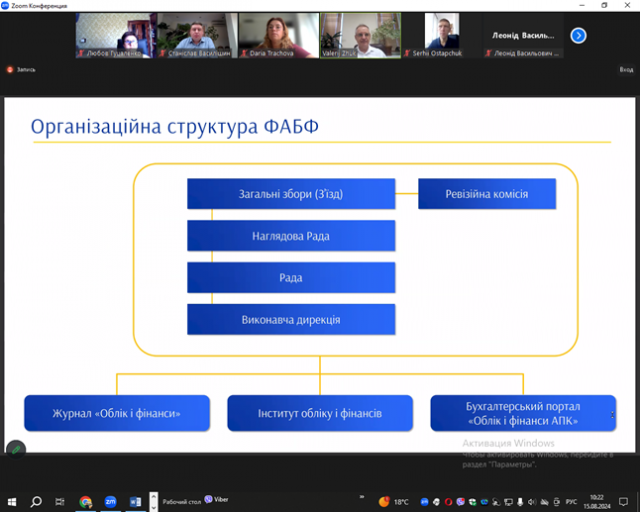Image resolution: width=640 pixels, height=512 pixels.
Task: Select Valerij's active speaker video thumbnail
Action: click(360, 35)
